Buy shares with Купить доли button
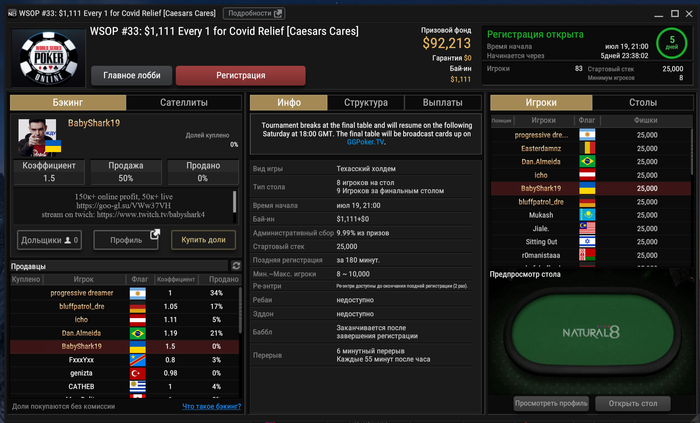This screenshot has height=423, width=700. pyautogui.click(x=203, y=240)
